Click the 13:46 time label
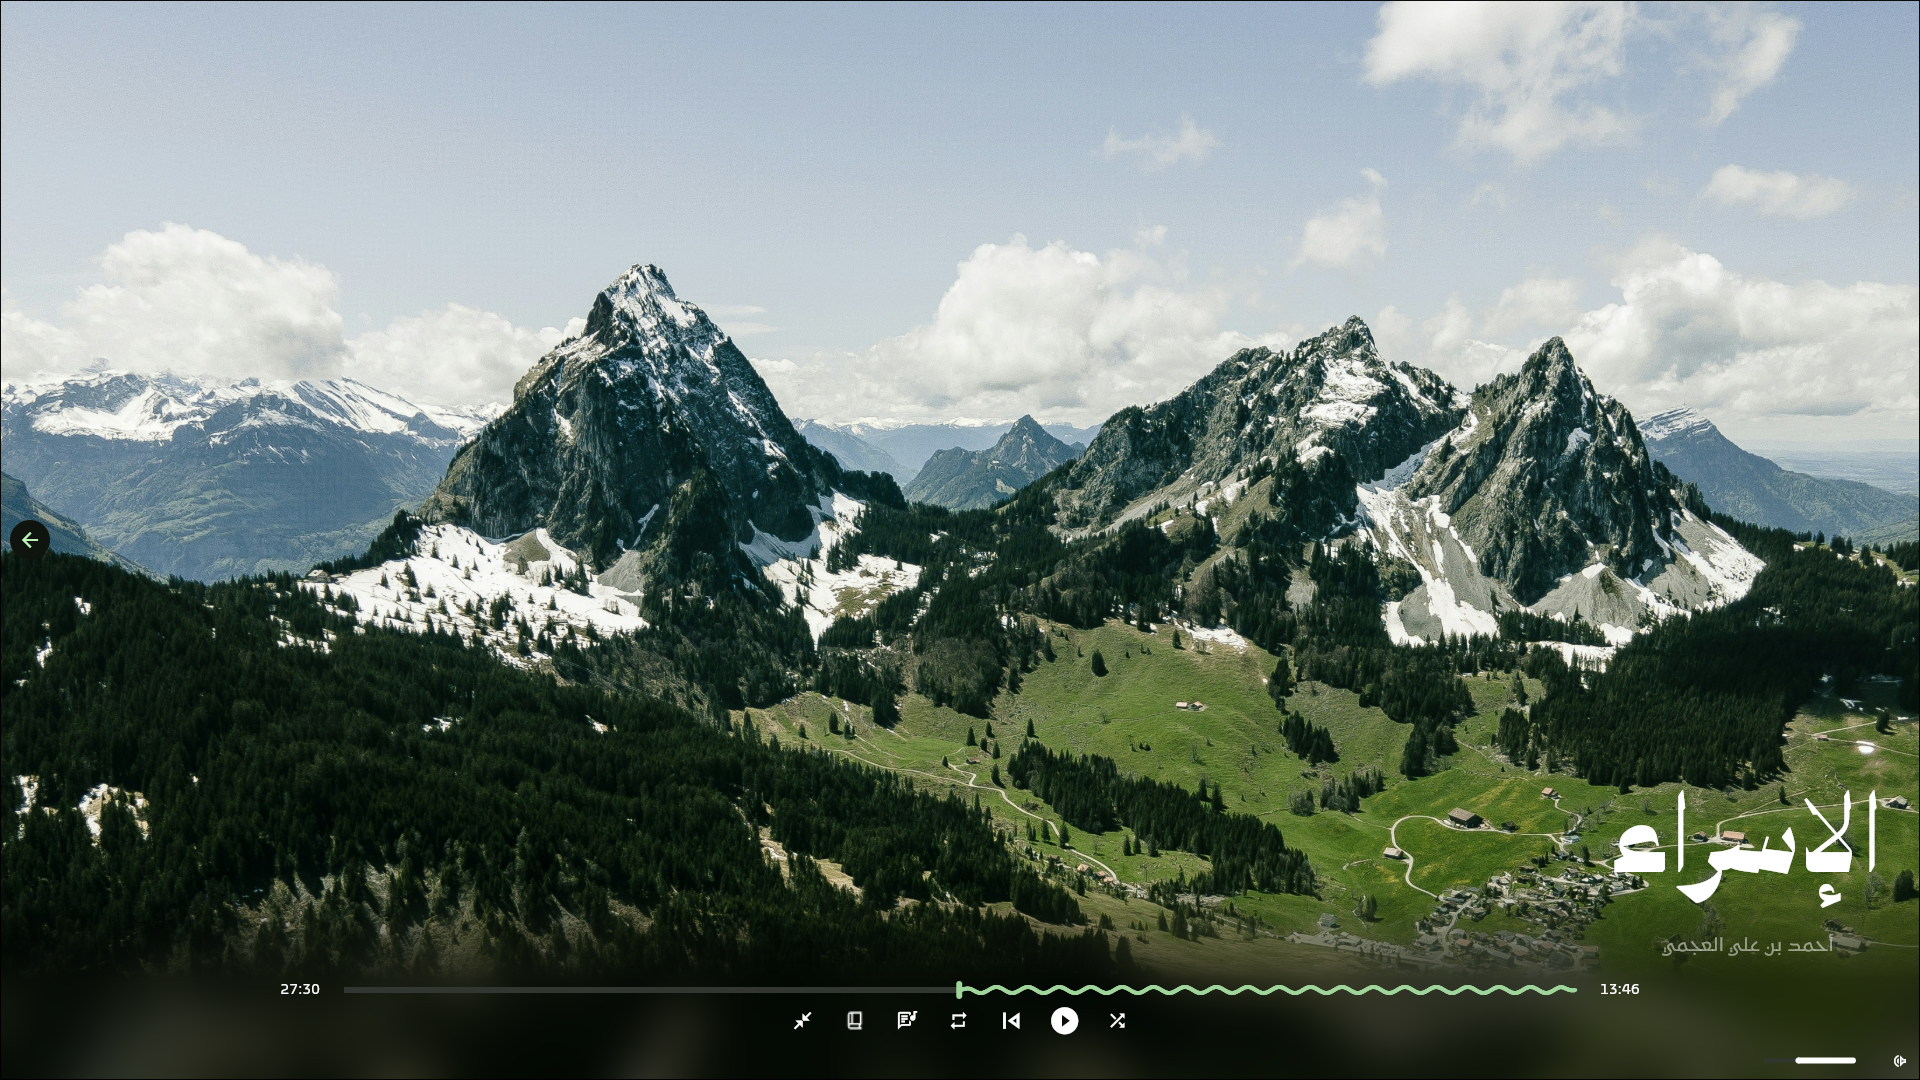The image size is (1920, 1080). tap(1619, 989)
